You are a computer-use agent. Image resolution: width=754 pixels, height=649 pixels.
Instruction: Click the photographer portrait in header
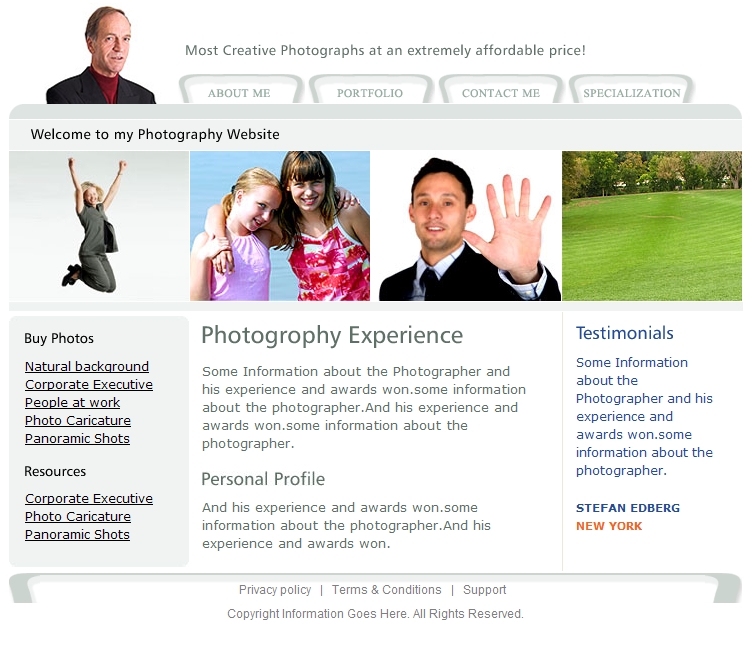[101, 55]
